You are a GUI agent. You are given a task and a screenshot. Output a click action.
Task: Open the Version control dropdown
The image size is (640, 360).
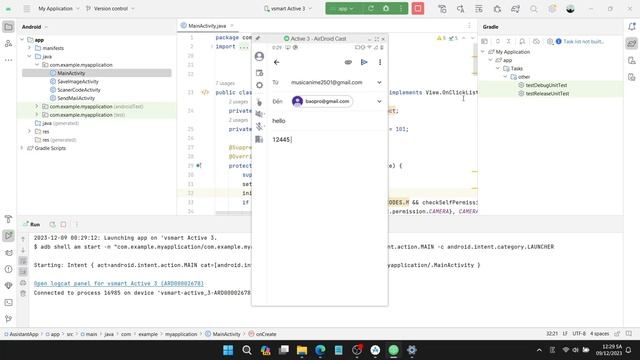(110, 9)
